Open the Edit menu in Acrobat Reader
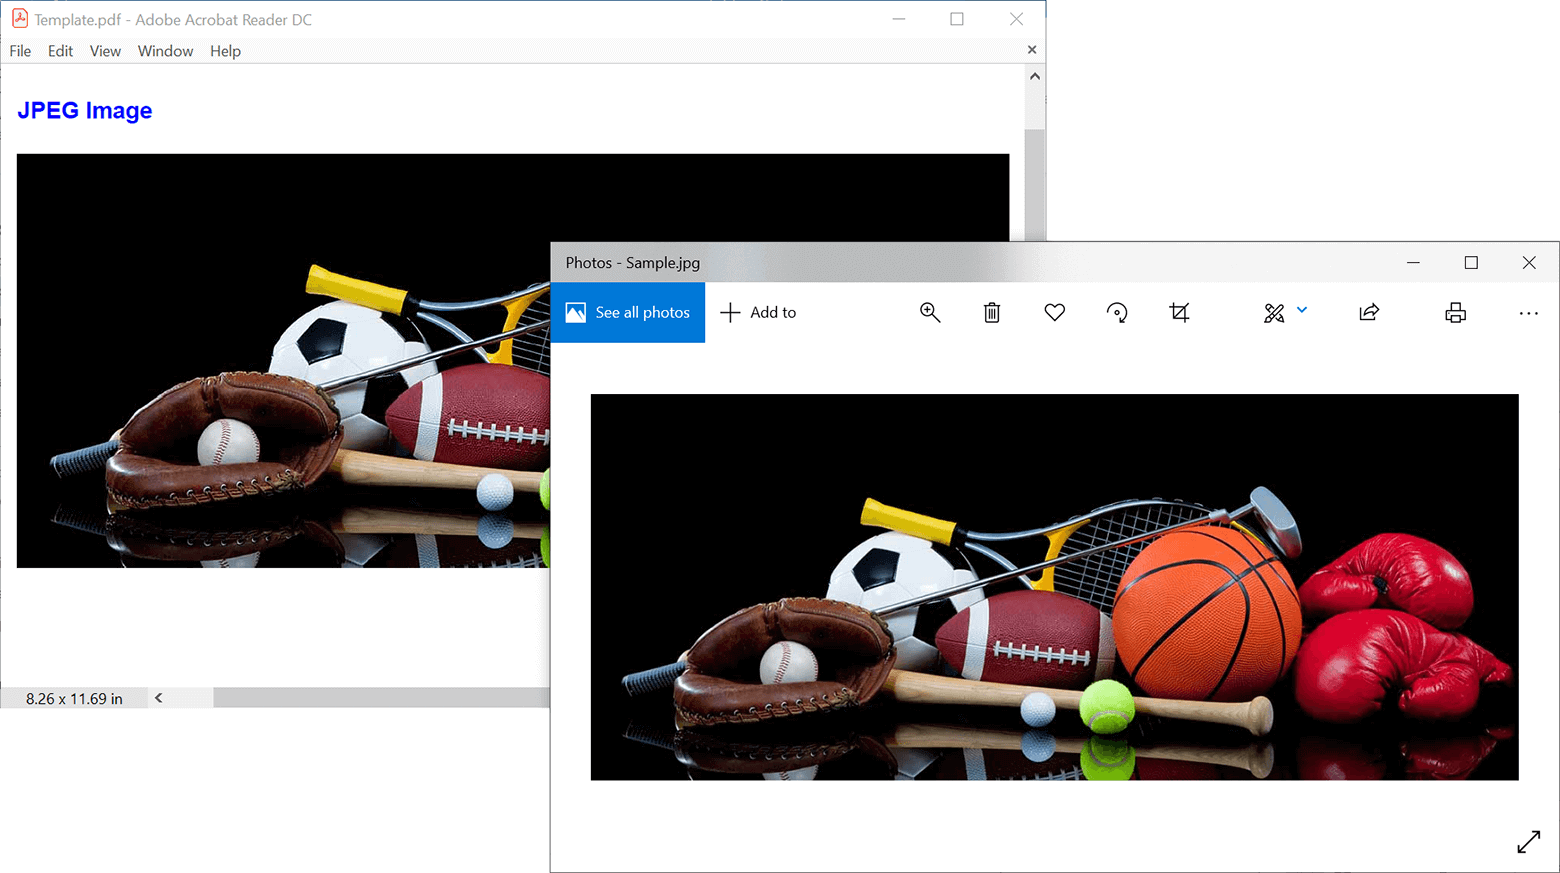 tap(60, 51)
